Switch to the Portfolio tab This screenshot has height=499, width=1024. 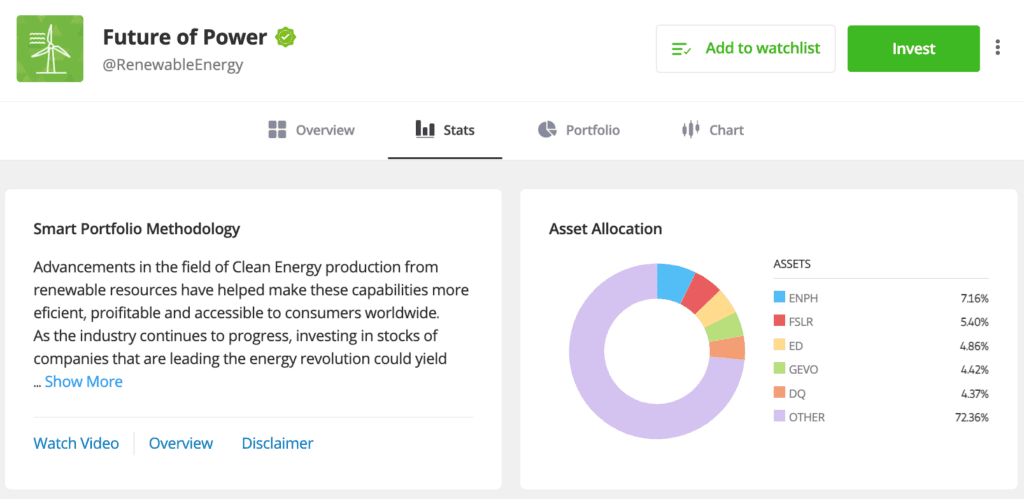[592, 130]
